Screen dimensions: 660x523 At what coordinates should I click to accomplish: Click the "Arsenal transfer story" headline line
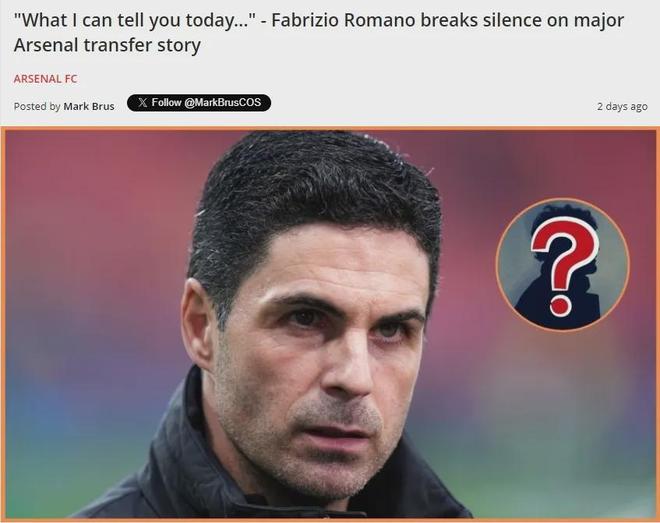pos(107,45)
